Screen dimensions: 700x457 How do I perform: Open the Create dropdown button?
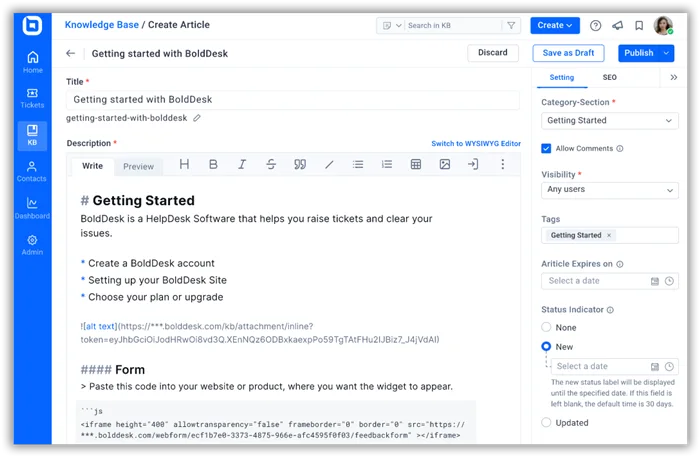pos(555,25)
